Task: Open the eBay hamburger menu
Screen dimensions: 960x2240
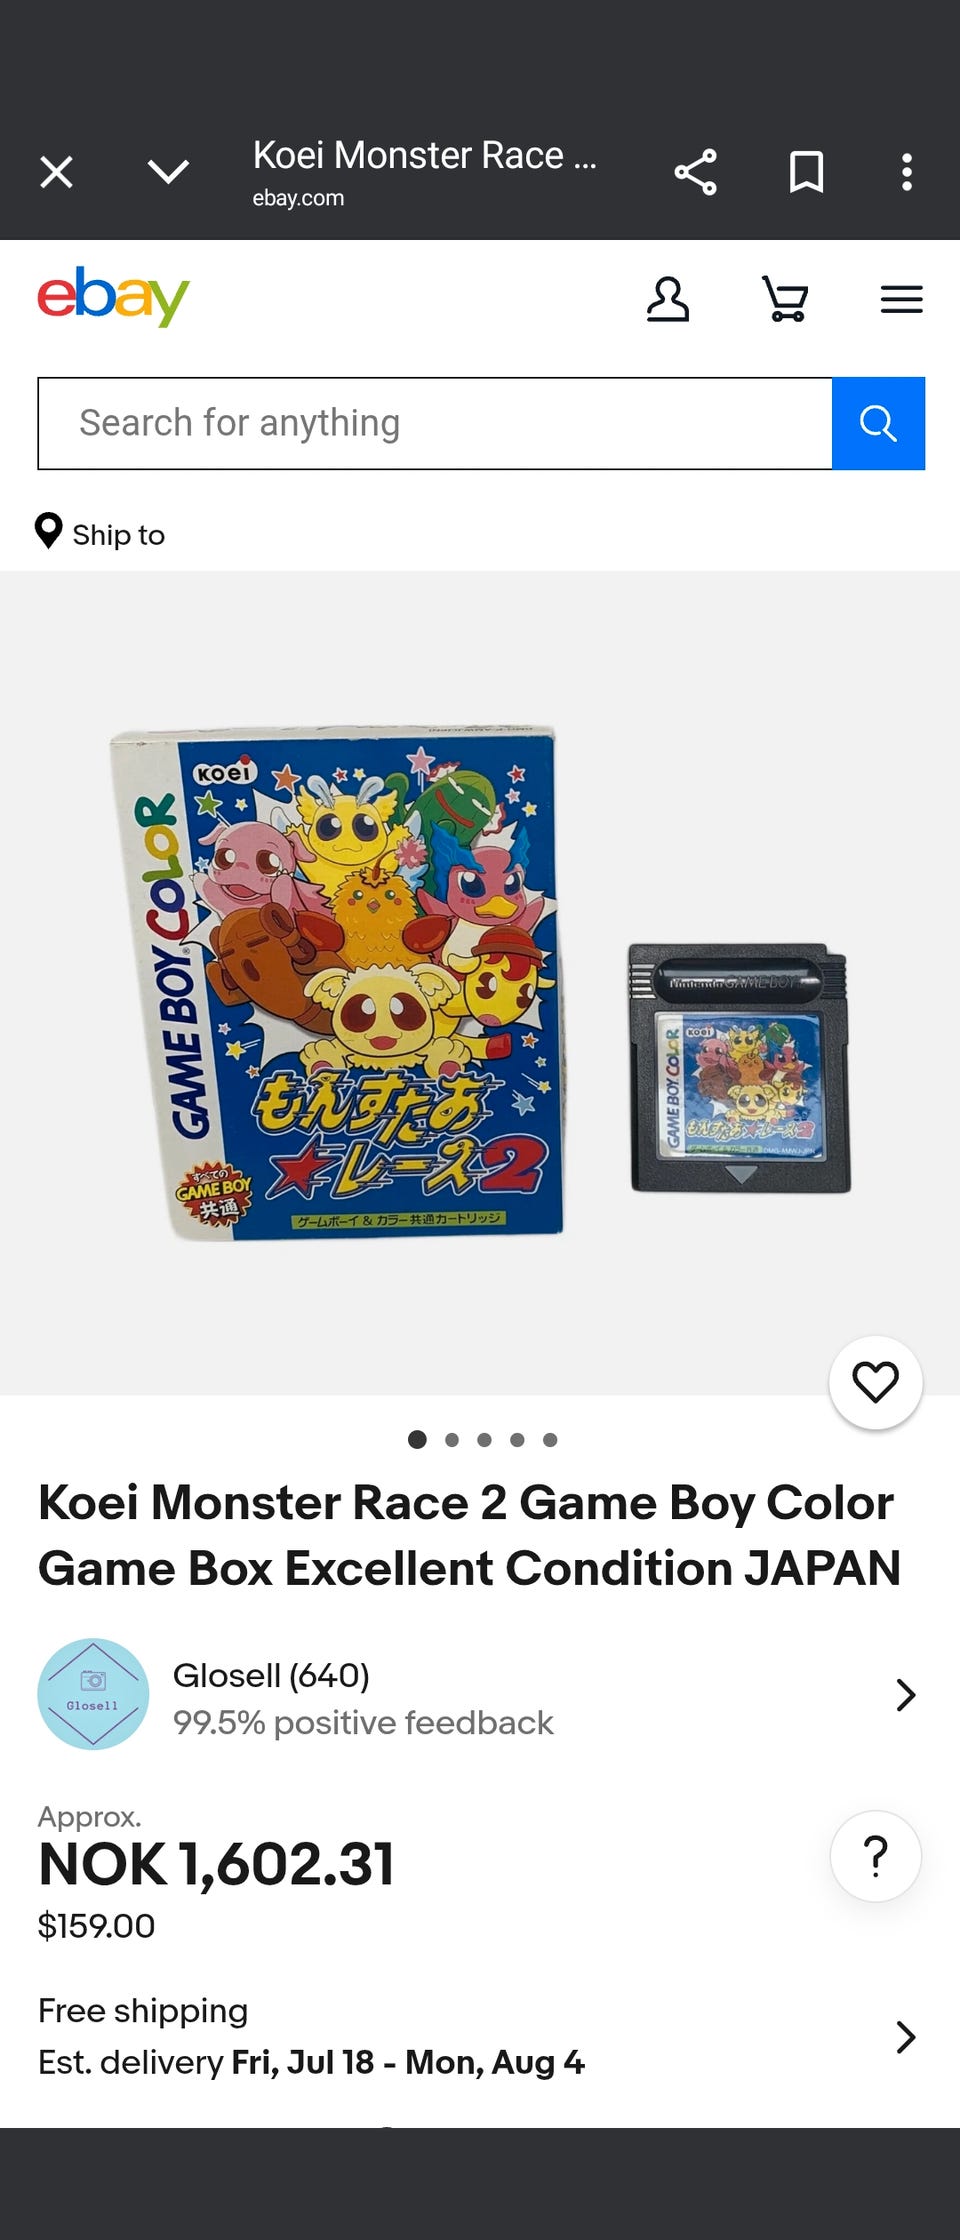Action: [901, 299]
